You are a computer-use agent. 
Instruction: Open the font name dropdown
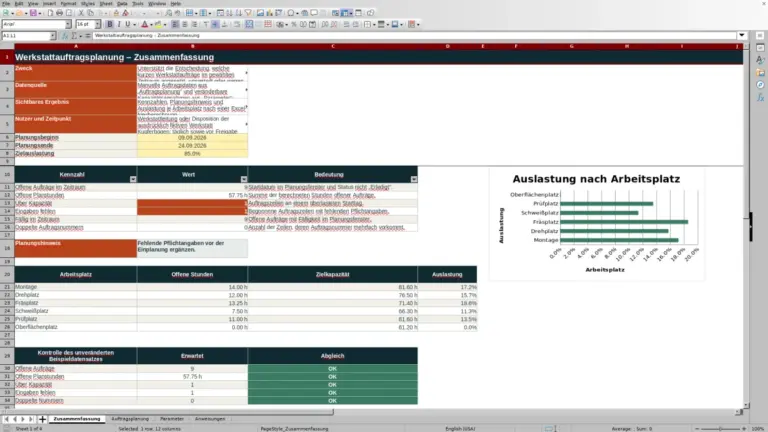[68, 24]
